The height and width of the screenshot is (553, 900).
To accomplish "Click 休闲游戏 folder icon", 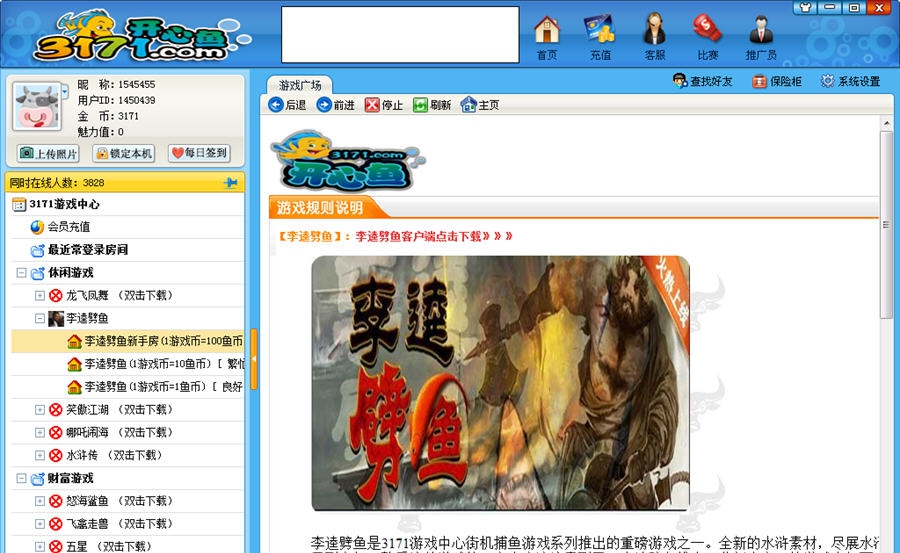I will pyautogui.click(x=37, y=273).
